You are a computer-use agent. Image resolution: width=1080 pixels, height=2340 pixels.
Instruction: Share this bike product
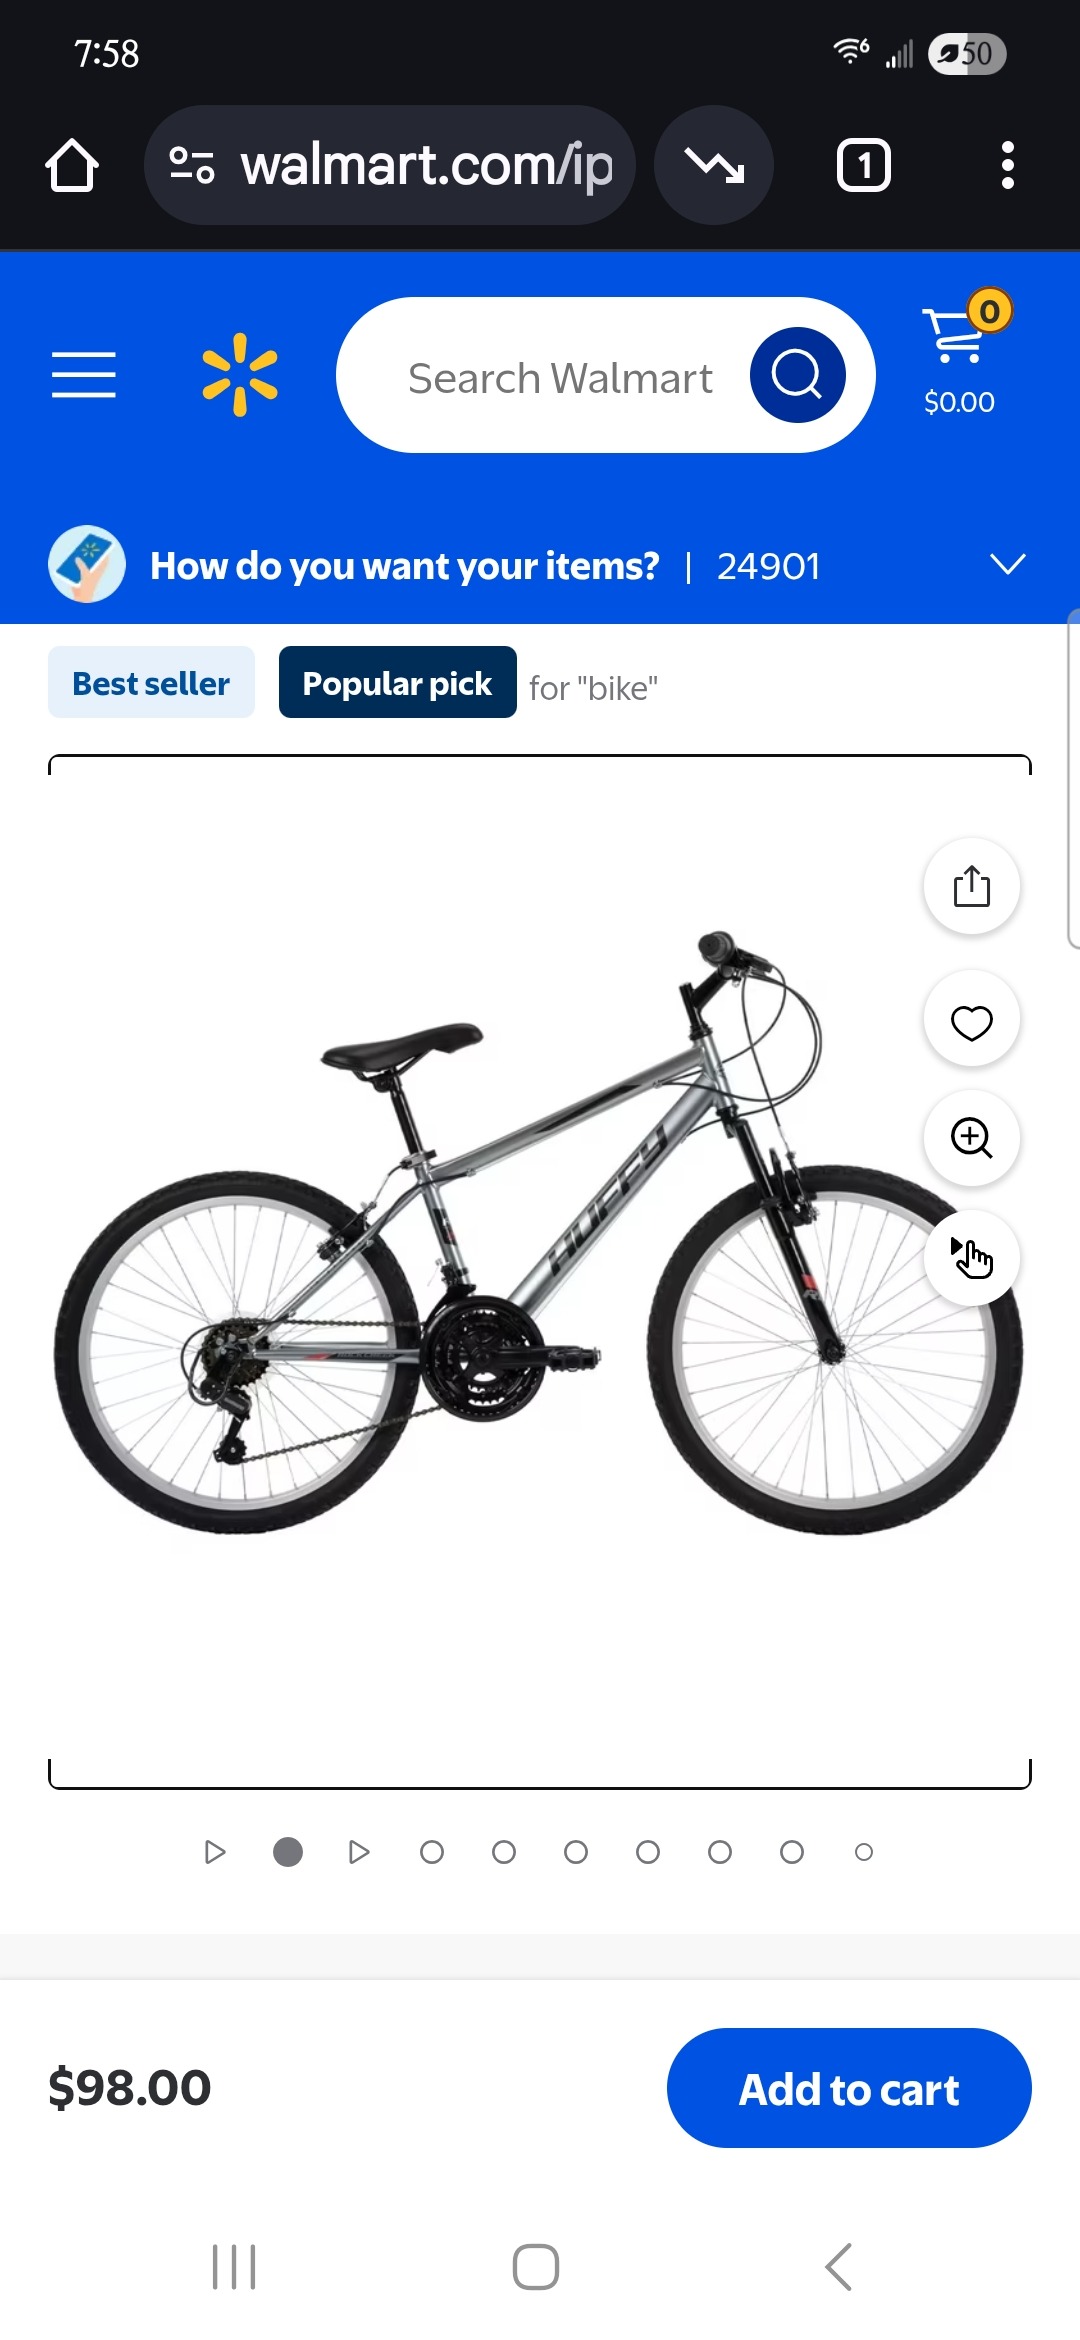pos(972,886)
